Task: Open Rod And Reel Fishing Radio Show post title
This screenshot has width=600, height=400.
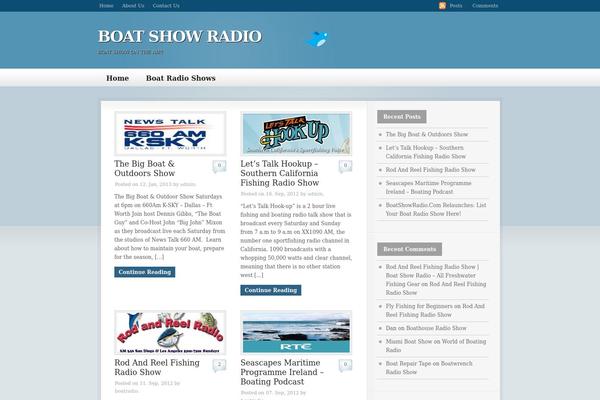Action: point(157,367)
